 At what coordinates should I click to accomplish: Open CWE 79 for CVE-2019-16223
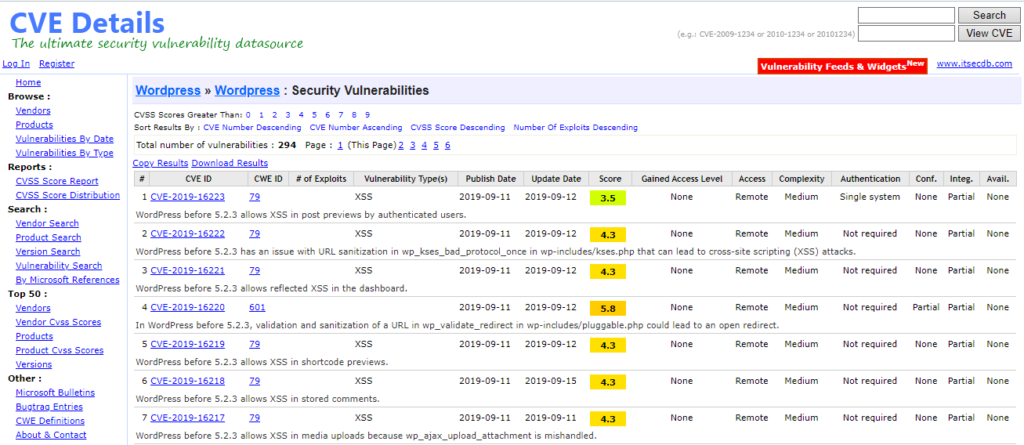coord(255,197)
